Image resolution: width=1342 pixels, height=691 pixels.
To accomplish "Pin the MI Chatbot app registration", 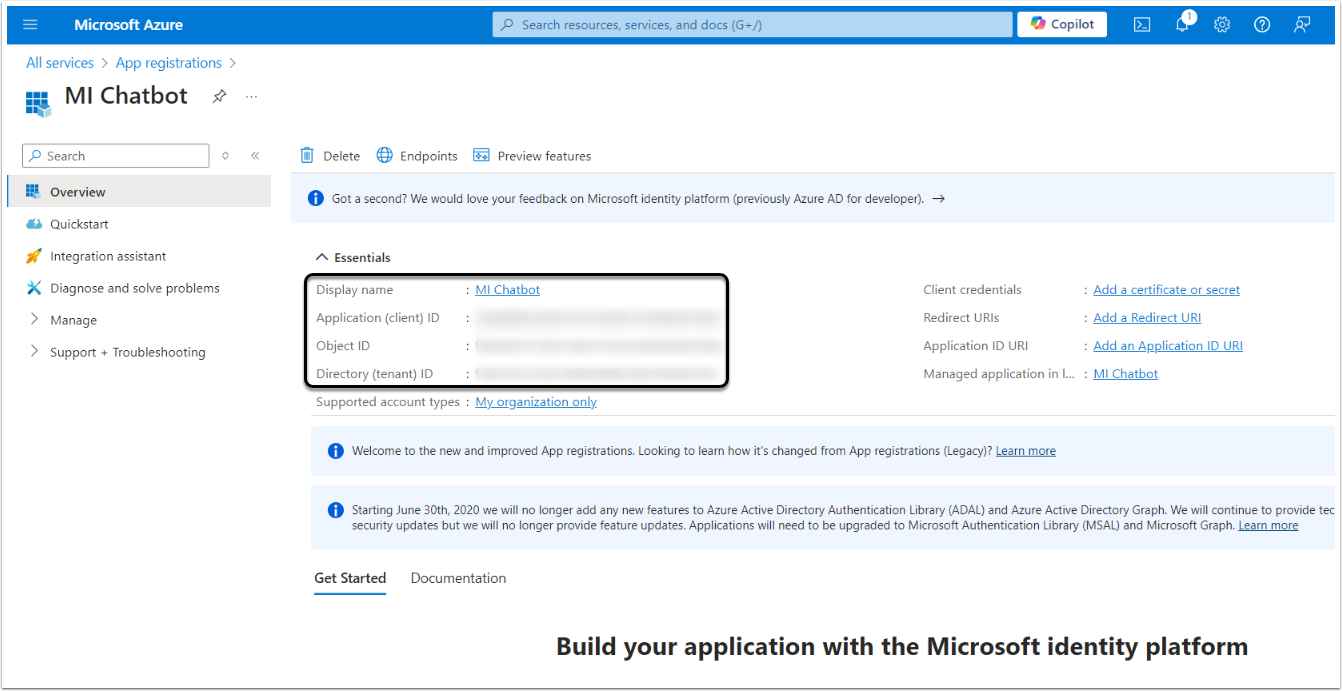I will [x=219, y=96].
